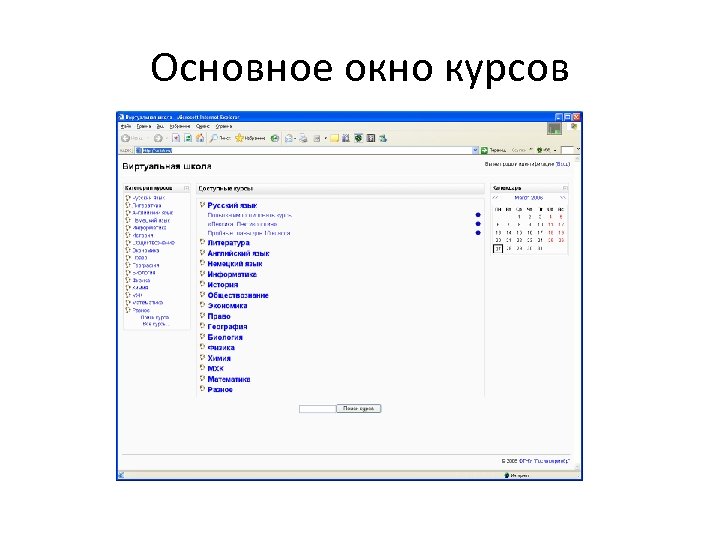Hide the Категории курсов block via its corner icon
The height and width of the screenshot is (540, 720).
(x=186, y=188)
